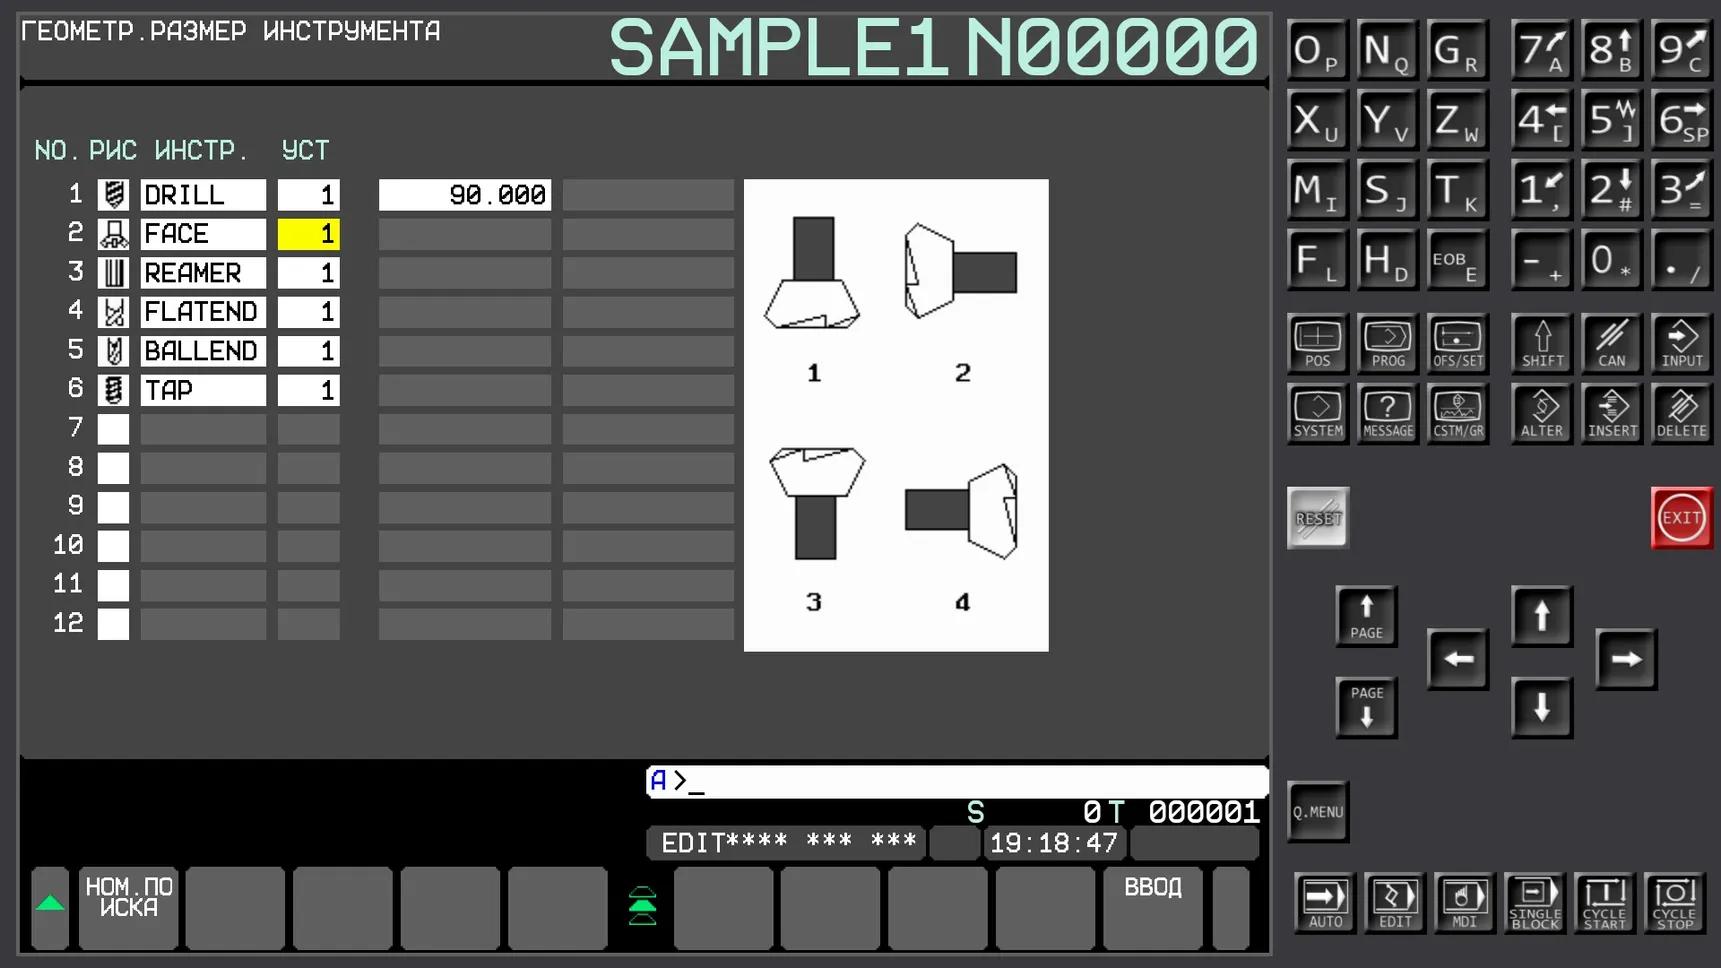This screenshot has width=1721, height=968.
Task: Open the PROG program screen key
Action: [1387, 344]
